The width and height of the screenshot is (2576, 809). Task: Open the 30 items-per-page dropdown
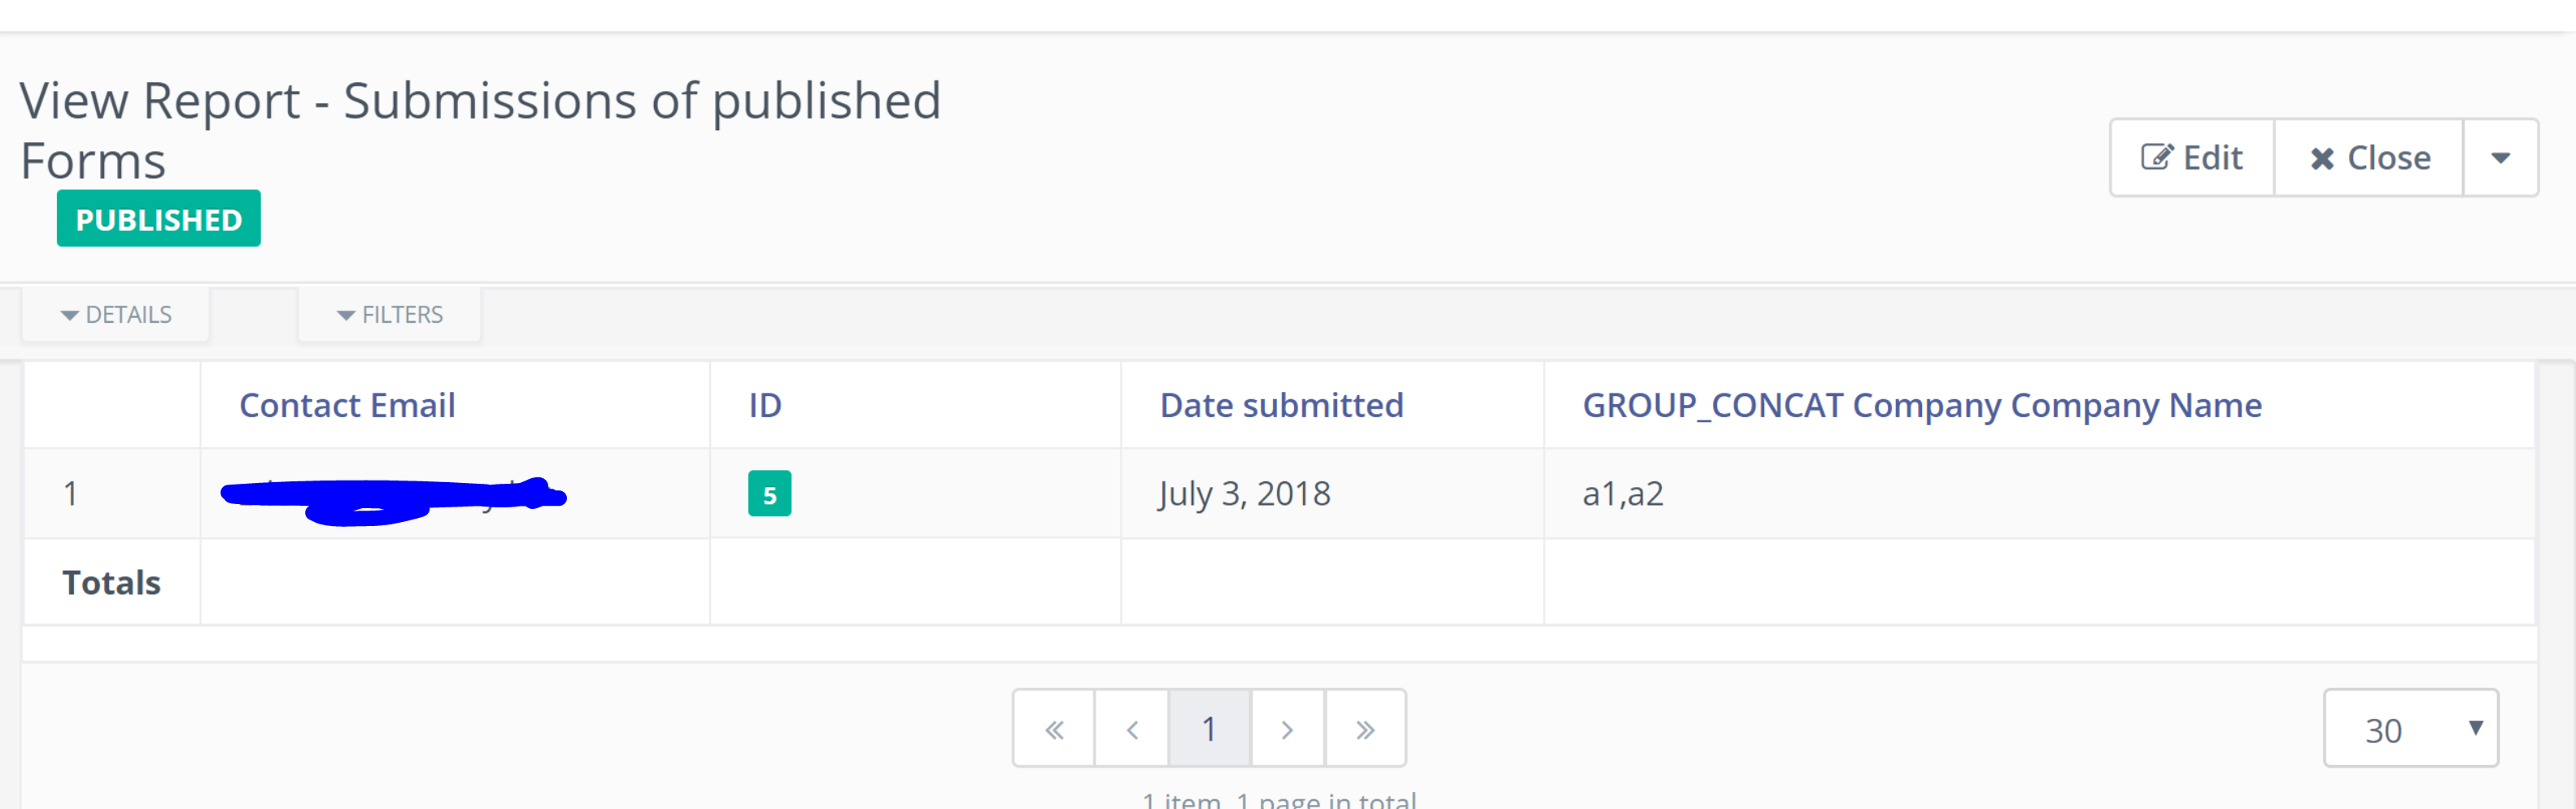pyautogui.click(x=2409, y=729)
